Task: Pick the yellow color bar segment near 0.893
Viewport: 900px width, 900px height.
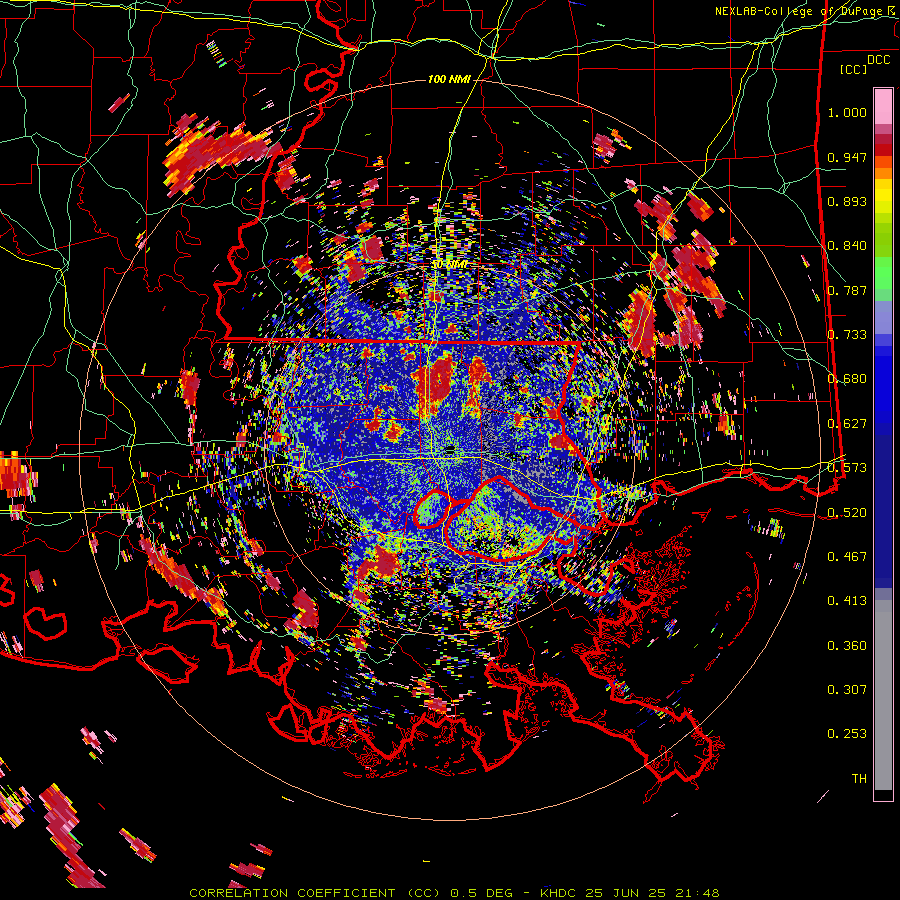Action: coord(883,196)
